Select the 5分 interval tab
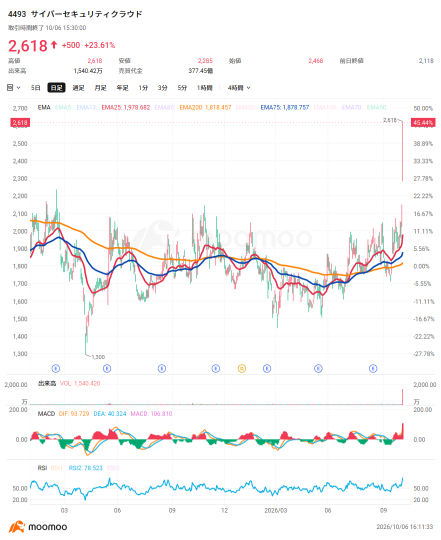Image resolution: width=441 pixels, height=540 pixels. (182, 88)
